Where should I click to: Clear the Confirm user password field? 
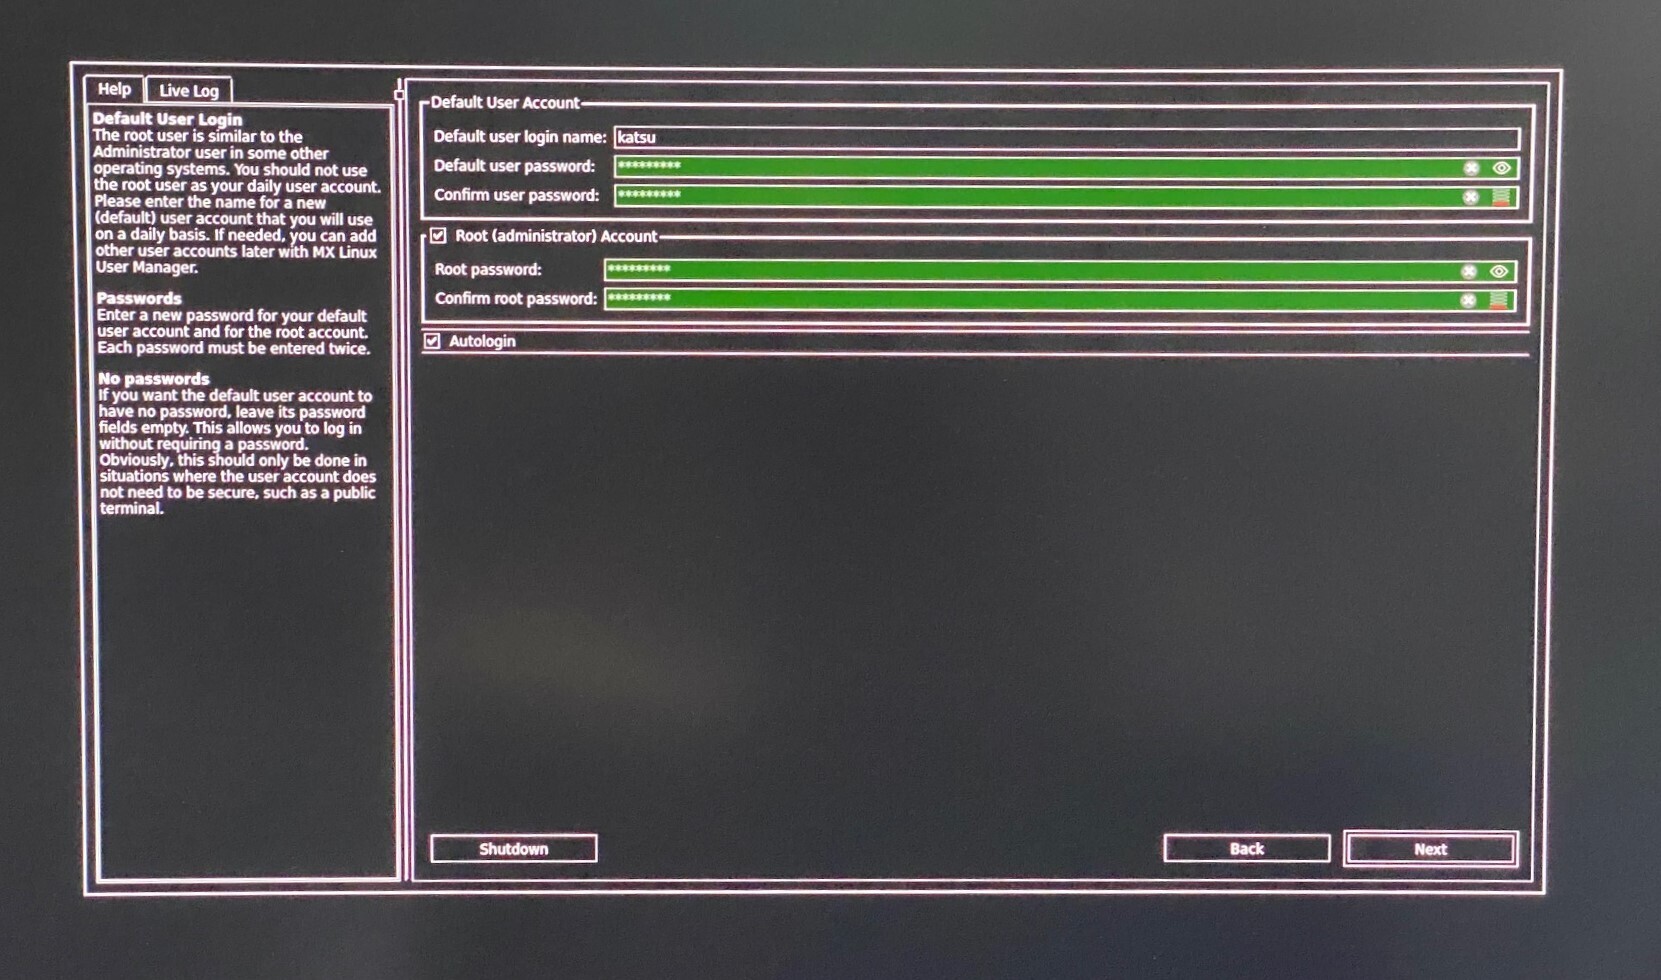[1468, 196]
